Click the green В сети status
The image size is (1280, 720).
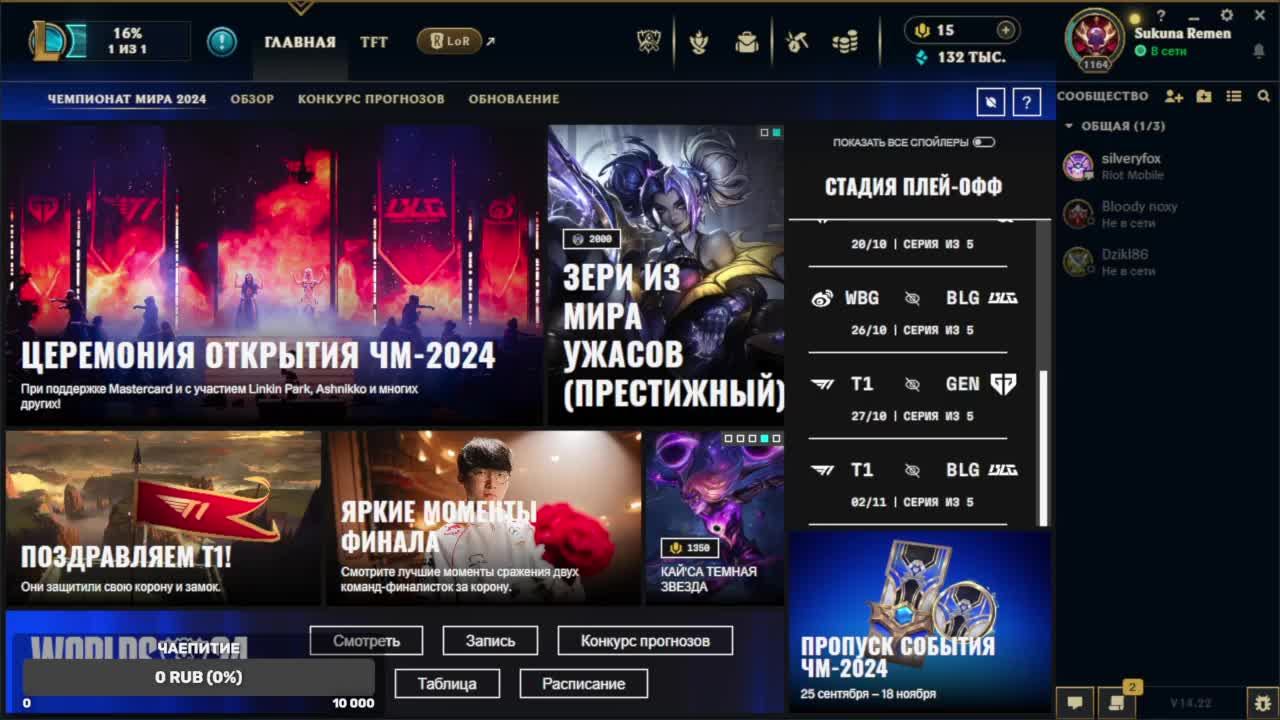(1161, 51)
